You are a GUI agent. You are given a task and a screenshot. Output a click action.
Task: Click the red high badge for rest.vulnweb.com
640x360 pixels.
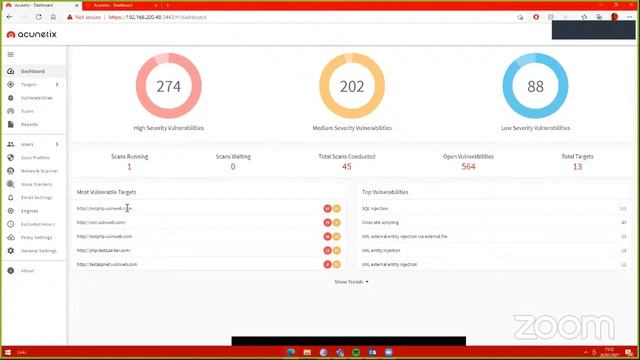point(327,222)
